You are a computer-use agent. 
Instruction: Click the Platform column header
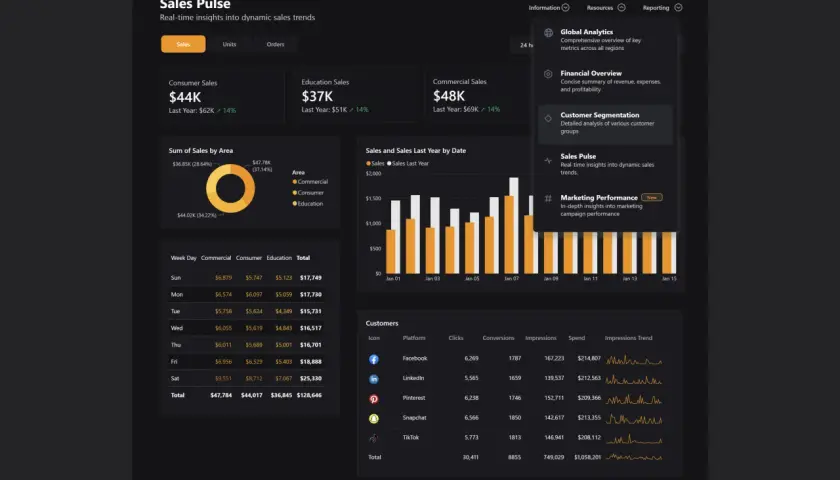tap(414, 338)
